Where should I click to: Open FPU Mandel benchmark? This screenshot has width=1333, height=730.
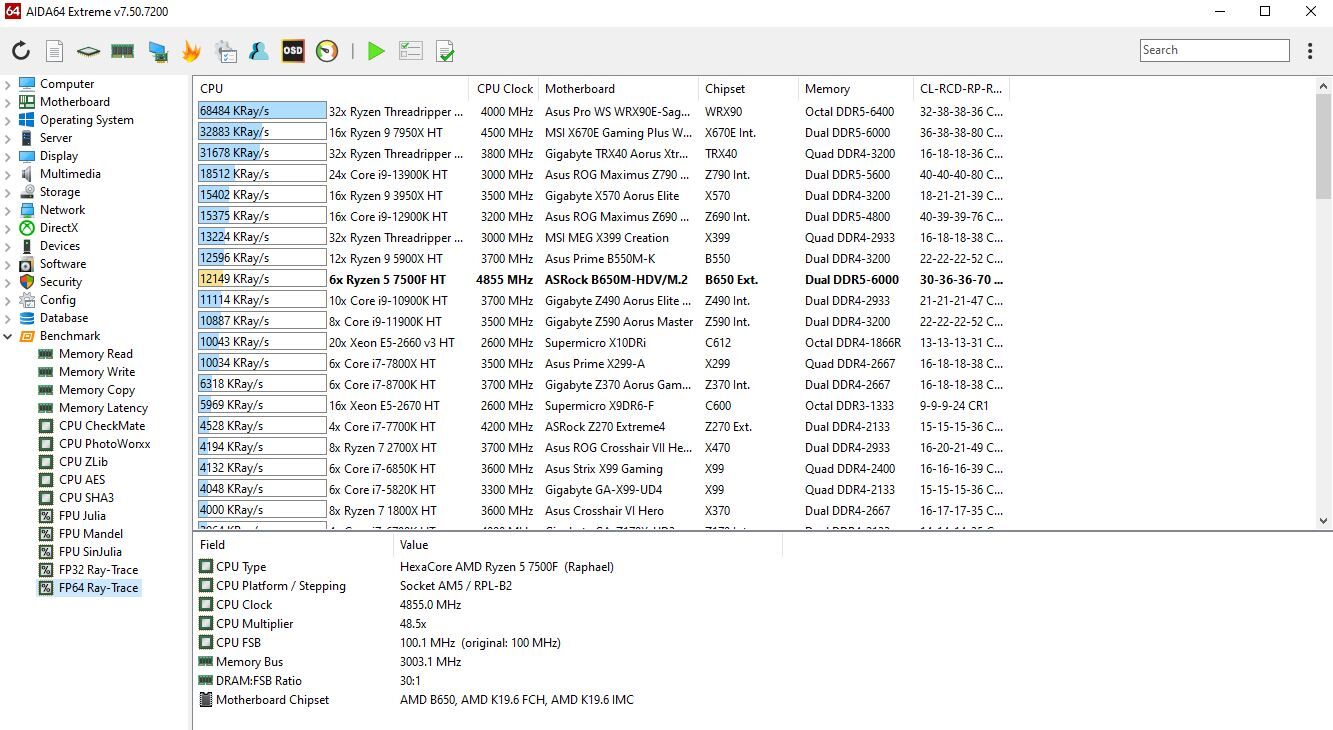[91, 534]
